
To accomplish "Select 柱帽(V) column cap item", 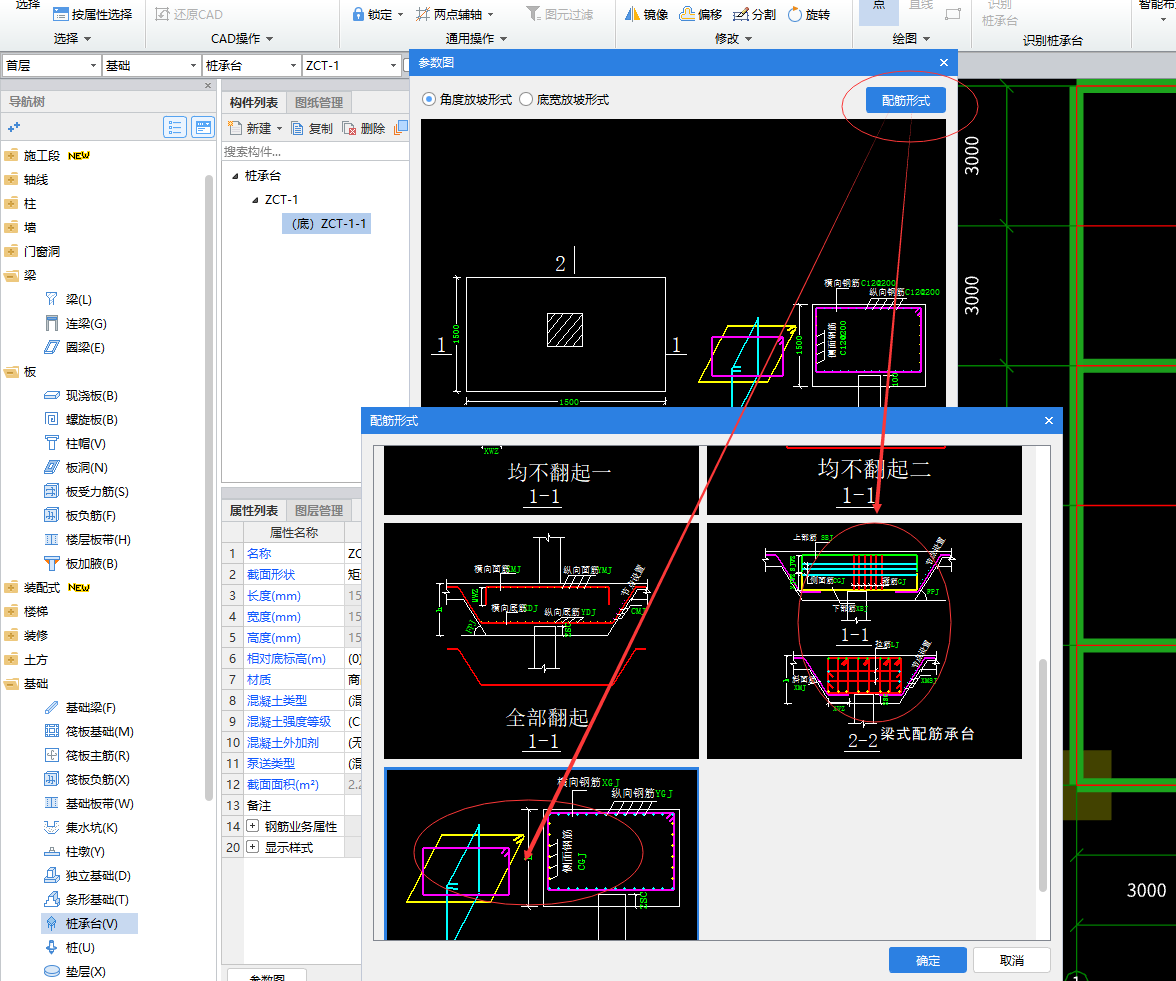I will (75, 443).
